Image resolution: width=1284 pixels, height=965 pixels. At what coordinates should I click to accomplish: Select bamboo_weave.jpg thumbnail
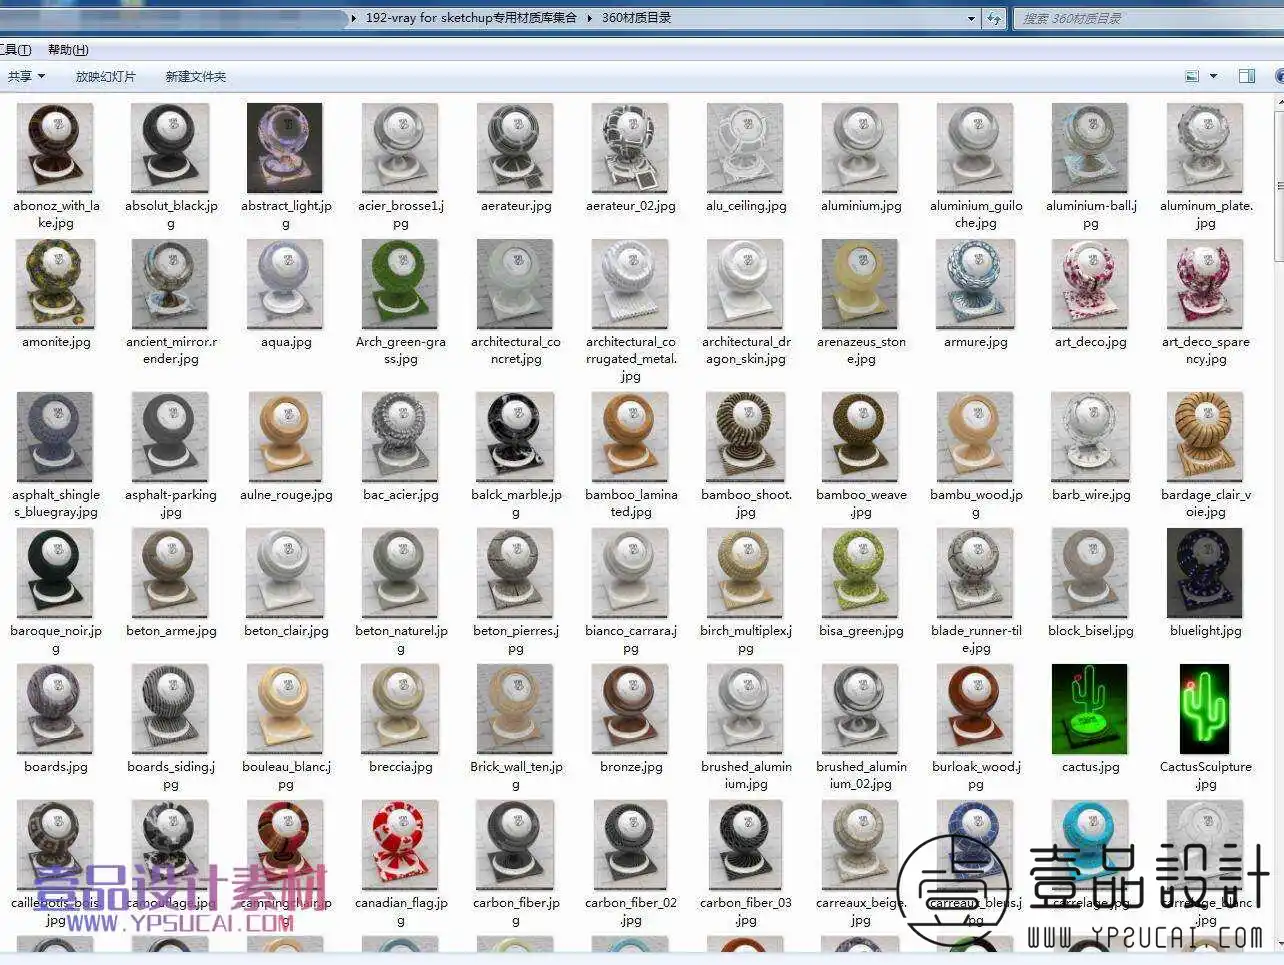pos(860,437)
